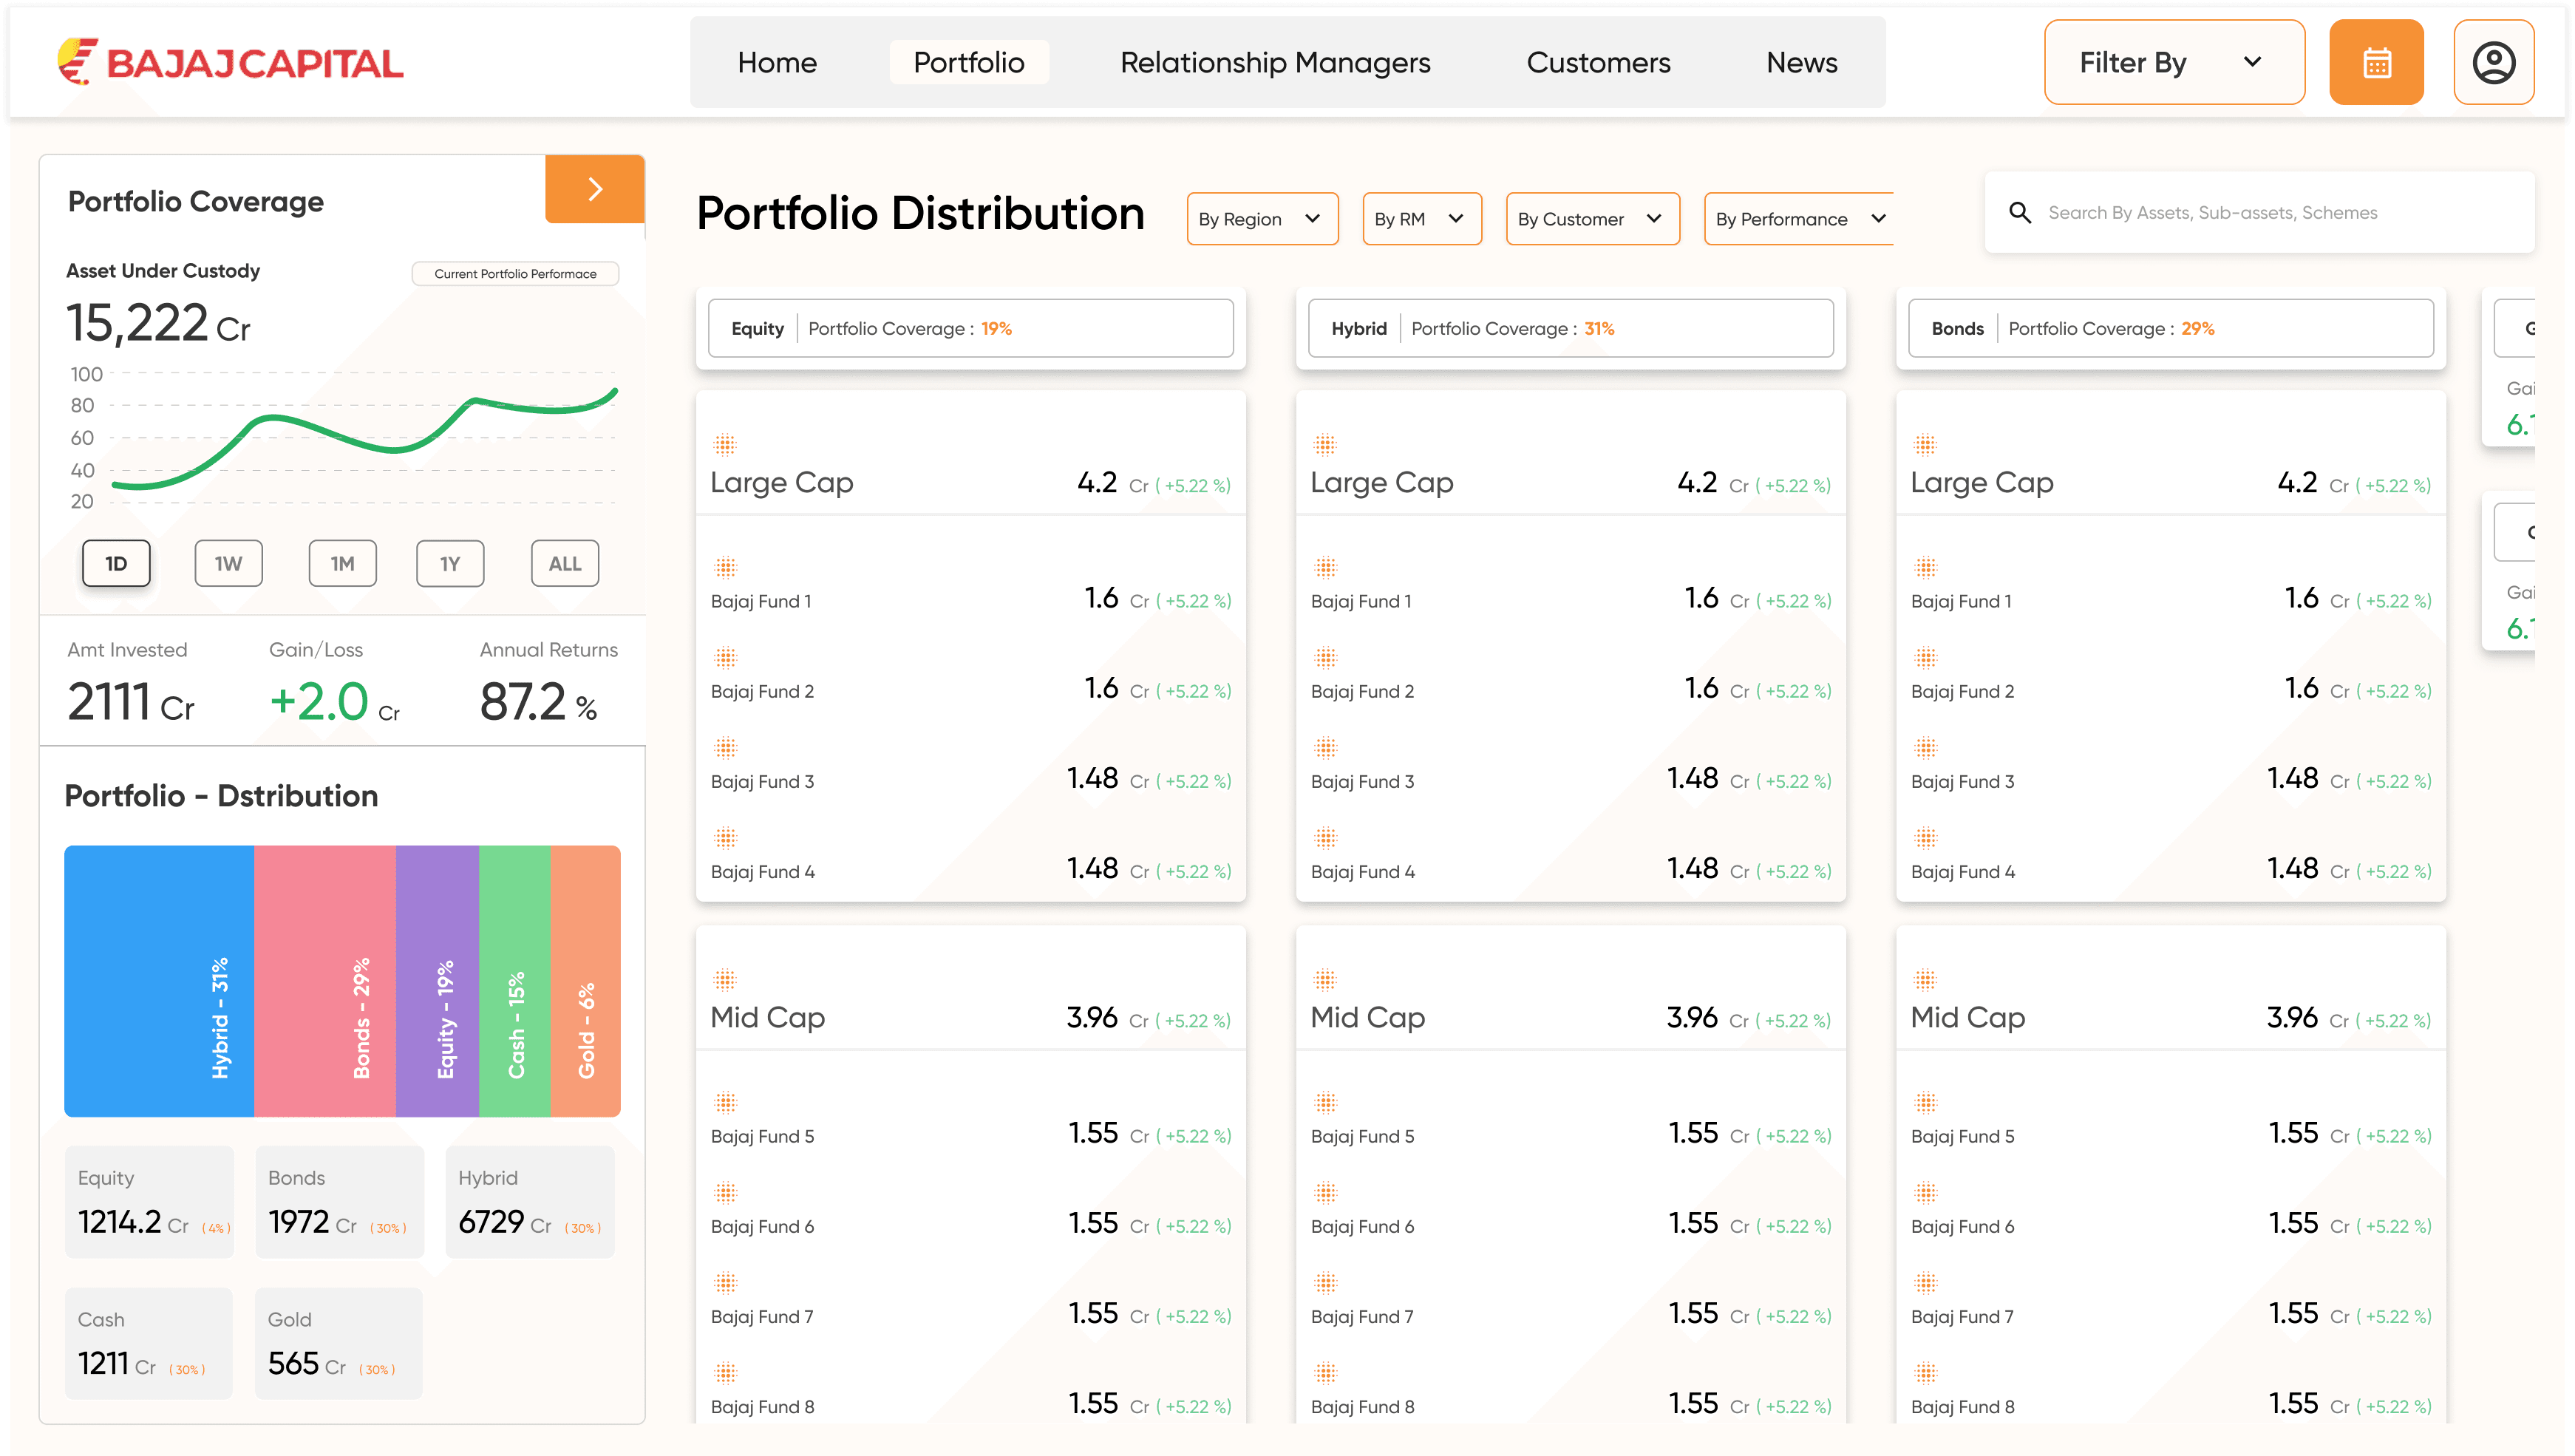Image resolution: width=2575 pixels, height=1456 pixels.
Task: Click dotted icon above Hybrid Mid Cap
Action: [1324, 979]
